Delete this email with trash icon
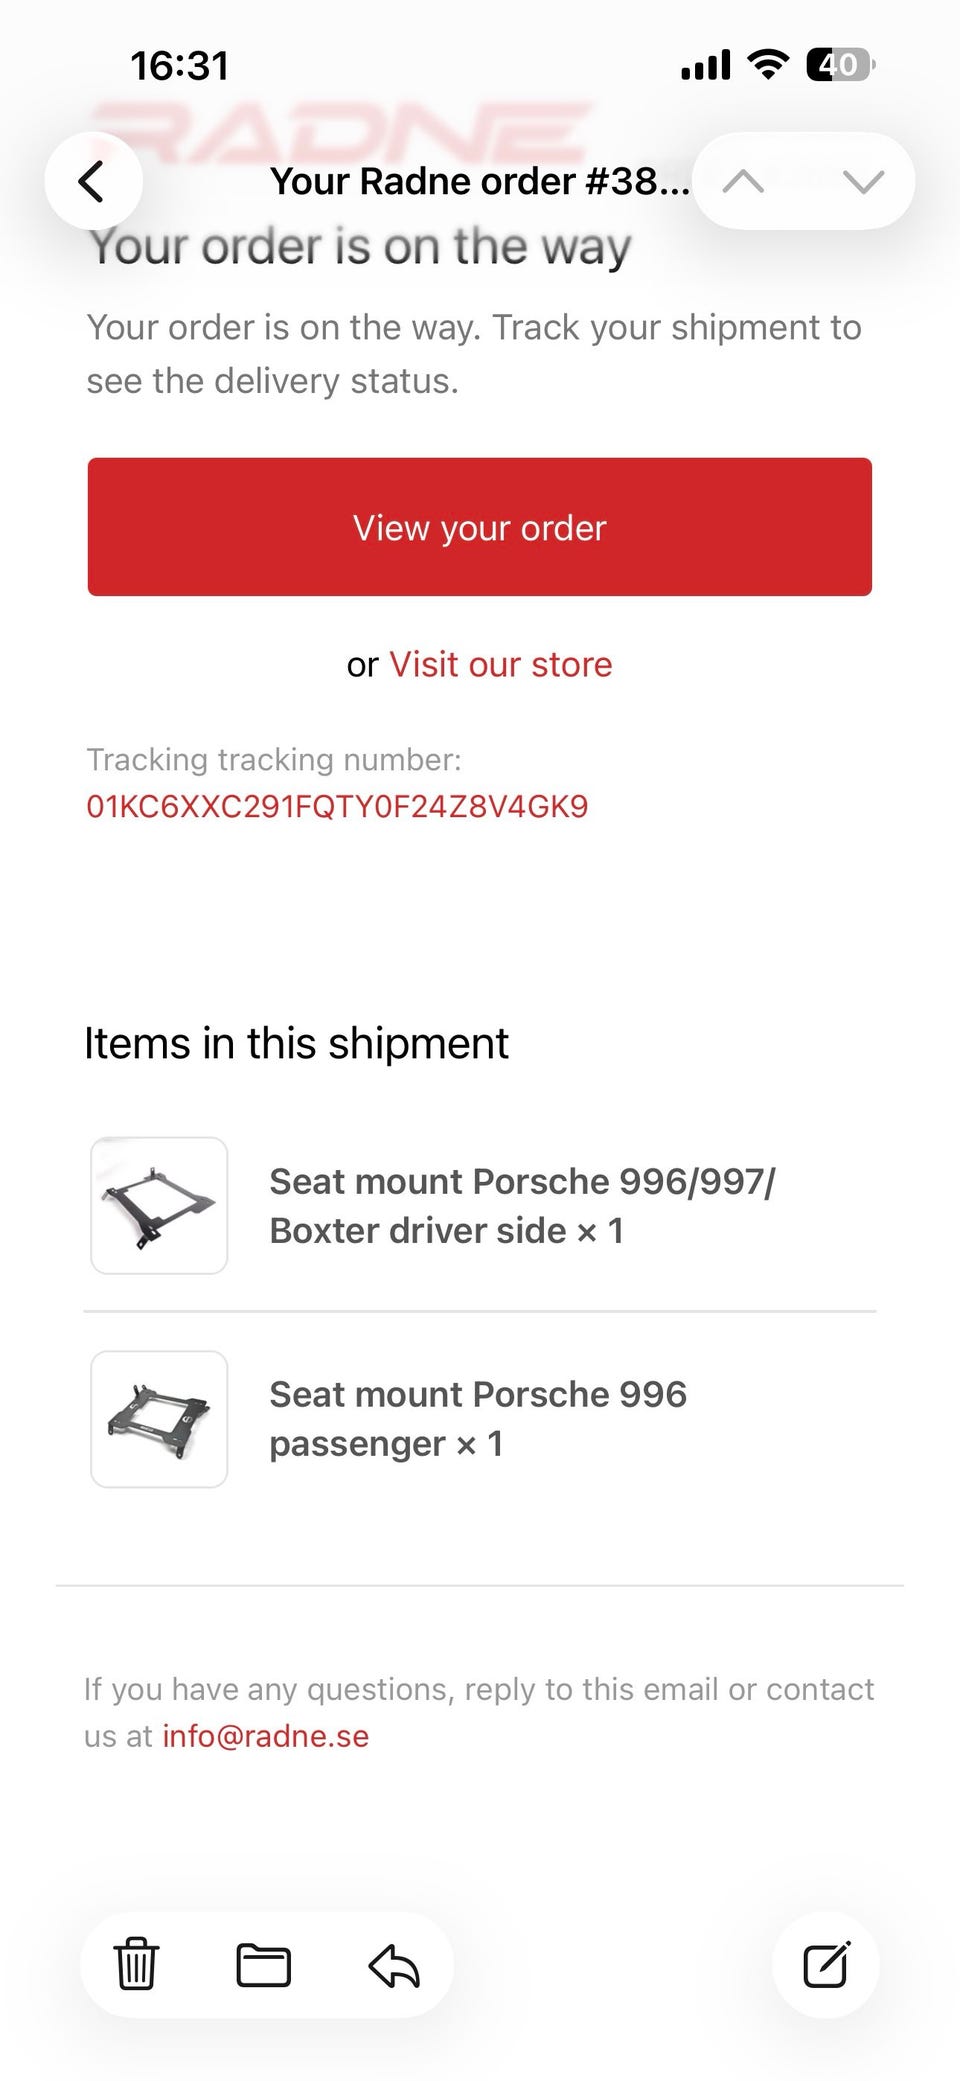This screenshot has height=2081, width=960. 136,1965
